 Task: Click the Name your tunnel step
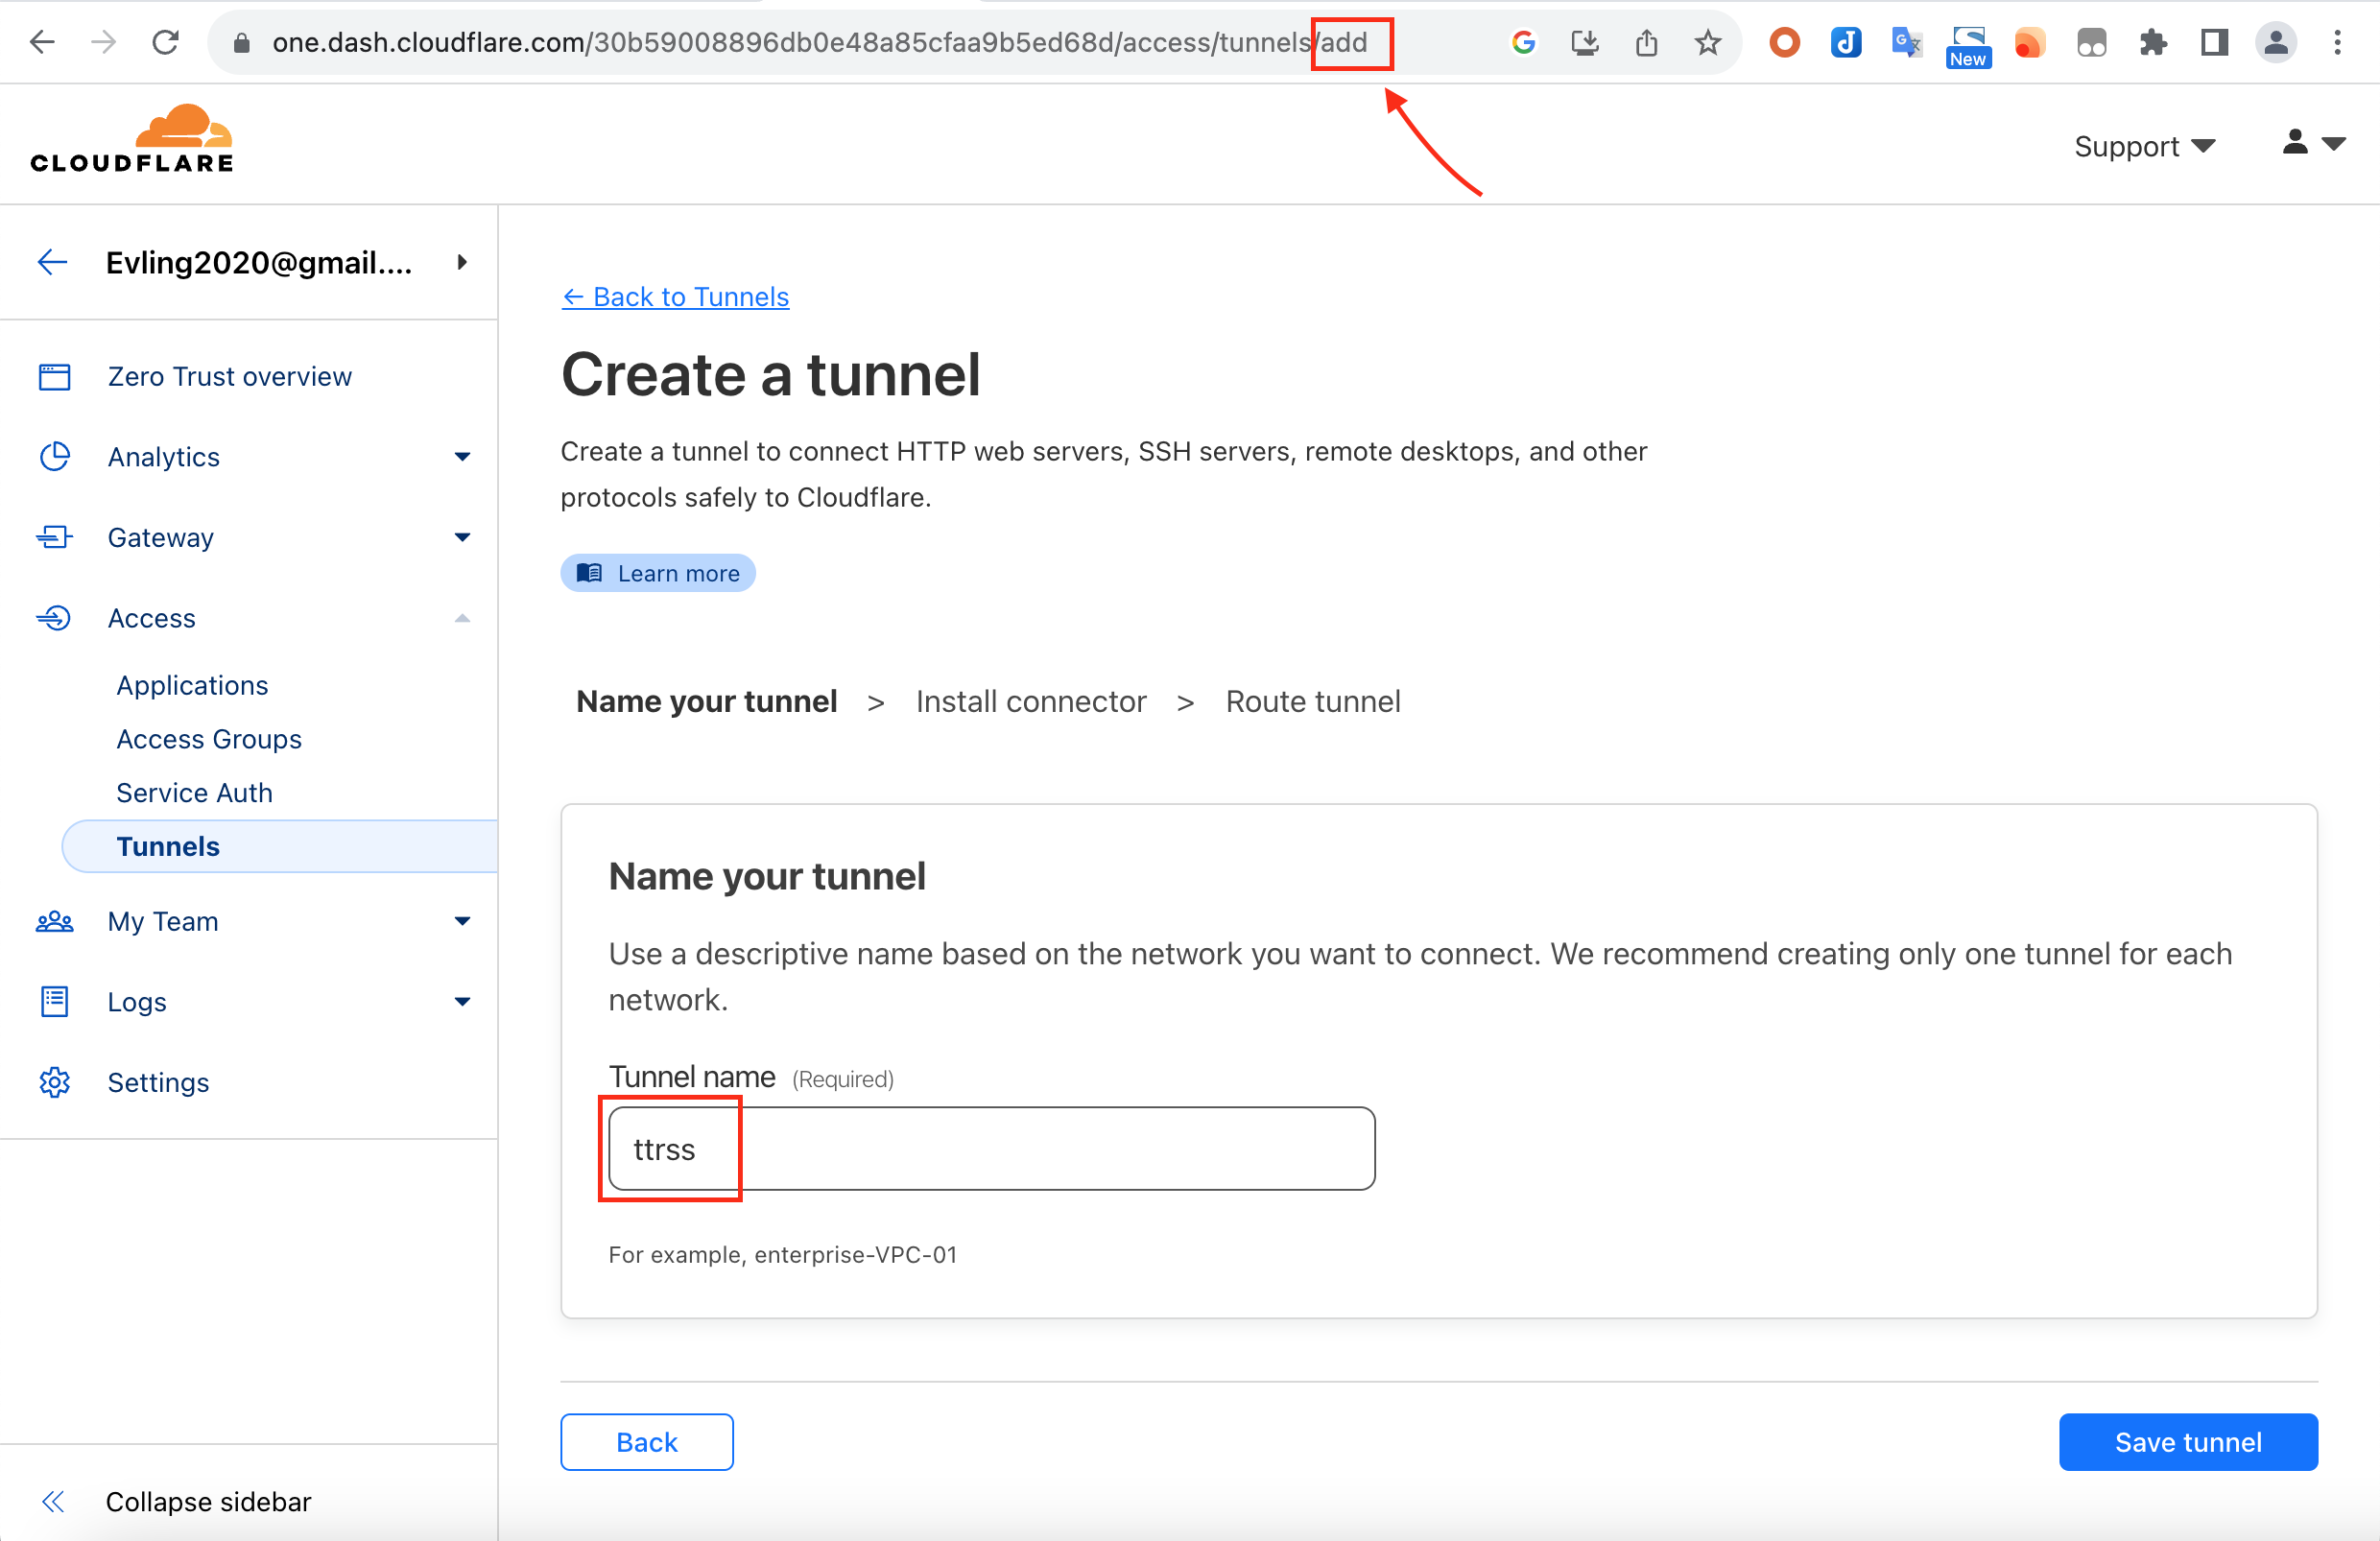pyautogui.click(x=707, y=701)
